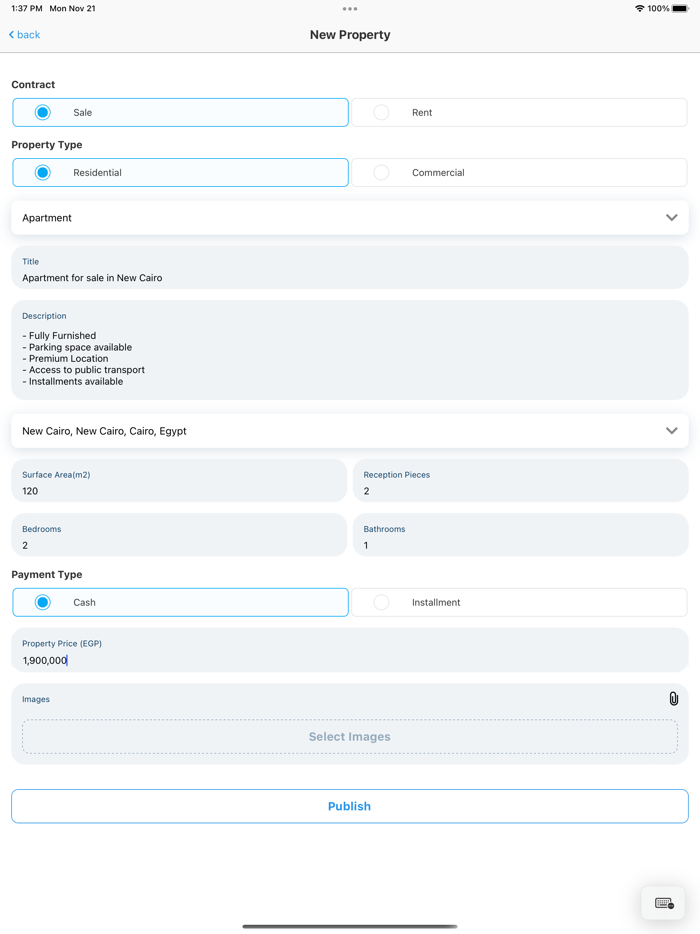
Task: Choose Commercial property type
Action: point(518,172)
